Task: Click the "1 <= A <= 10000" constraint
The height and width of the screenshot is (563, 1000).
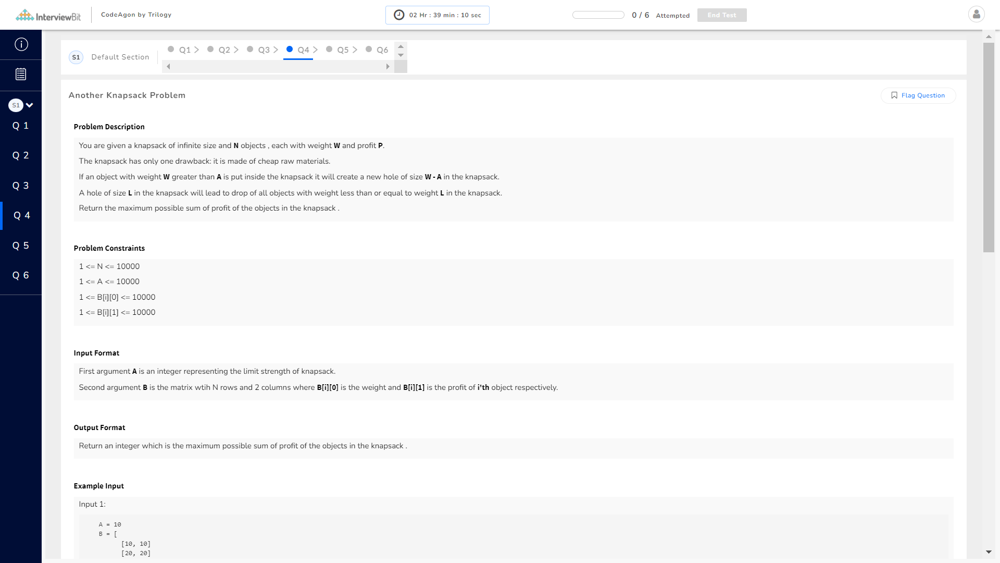Action: (109, 281)
